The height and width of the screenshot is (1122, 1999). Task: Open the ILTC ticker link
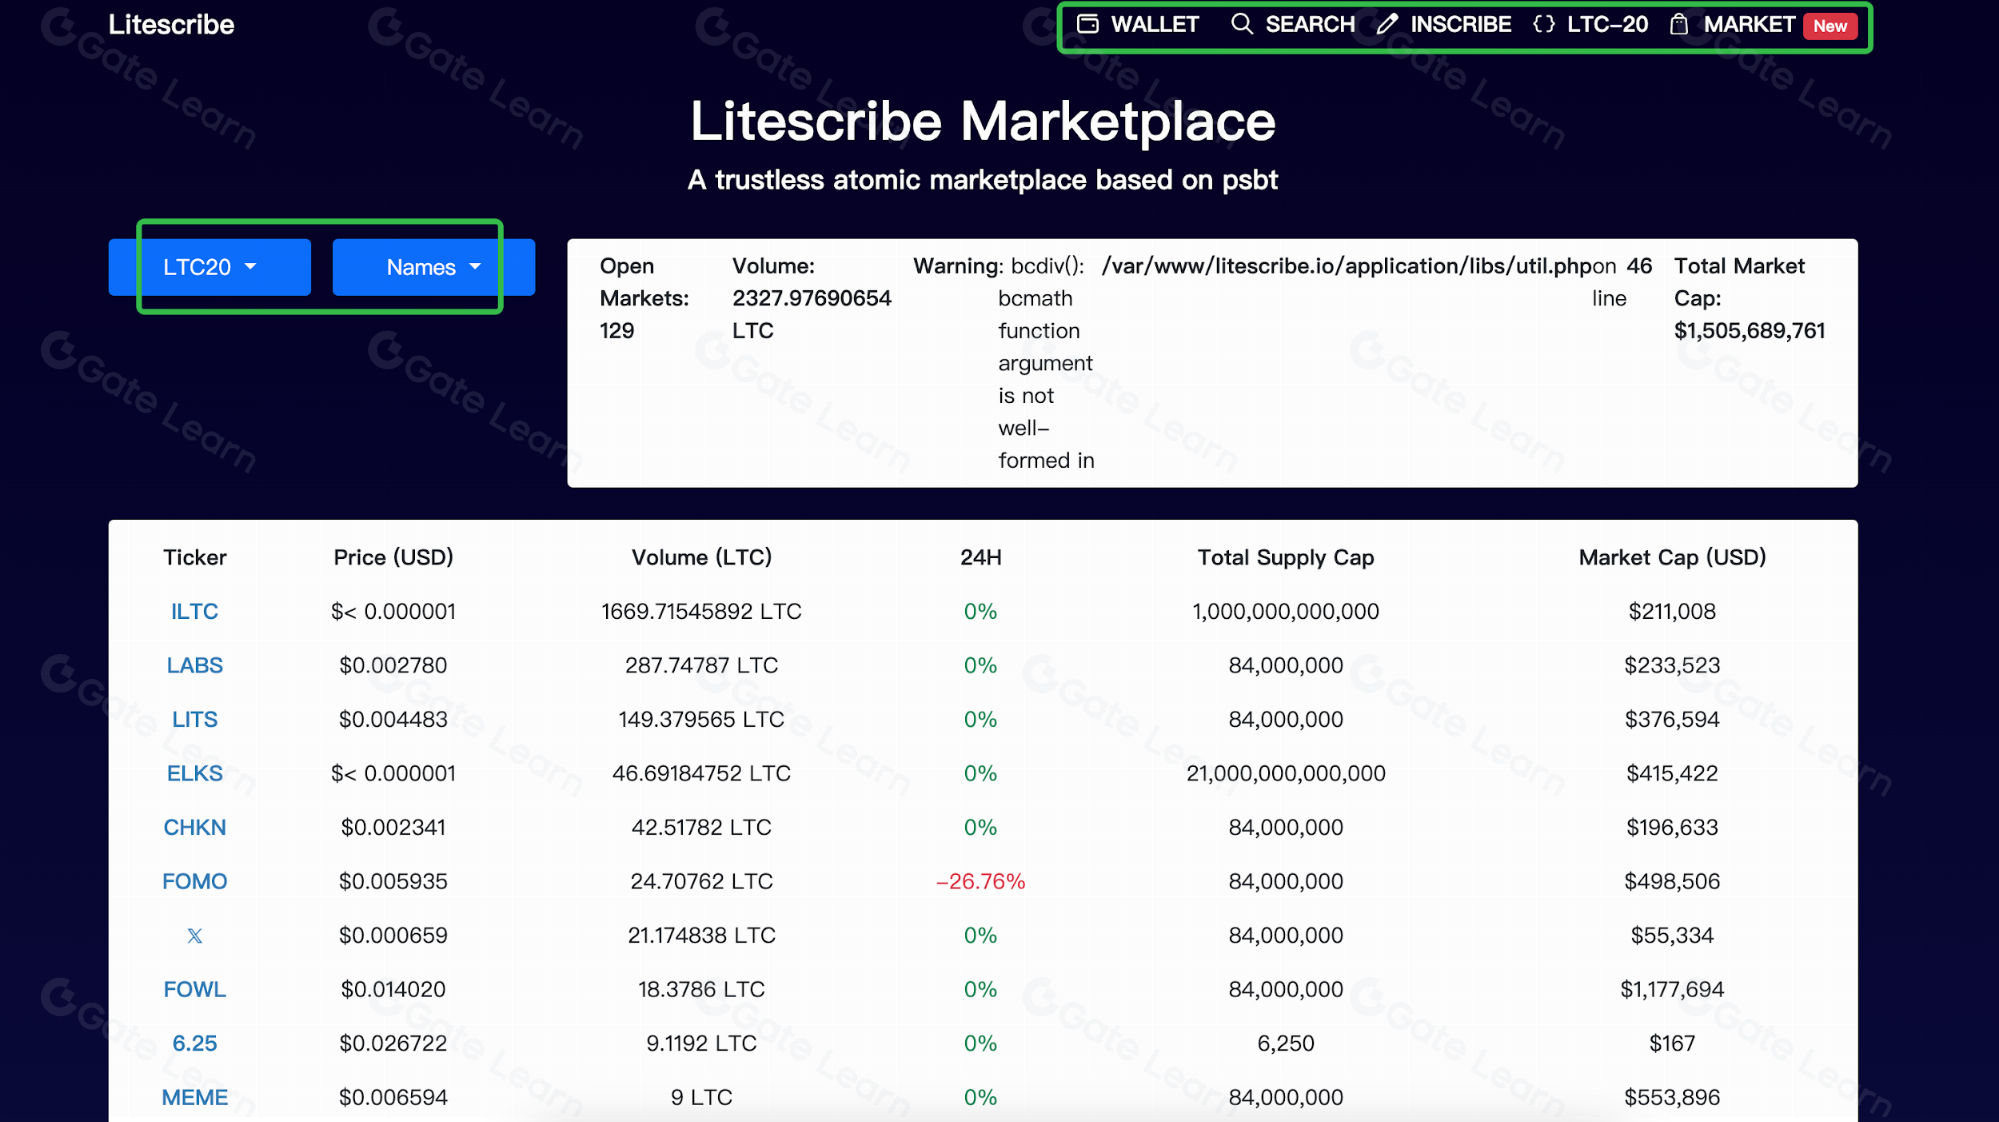194,611
